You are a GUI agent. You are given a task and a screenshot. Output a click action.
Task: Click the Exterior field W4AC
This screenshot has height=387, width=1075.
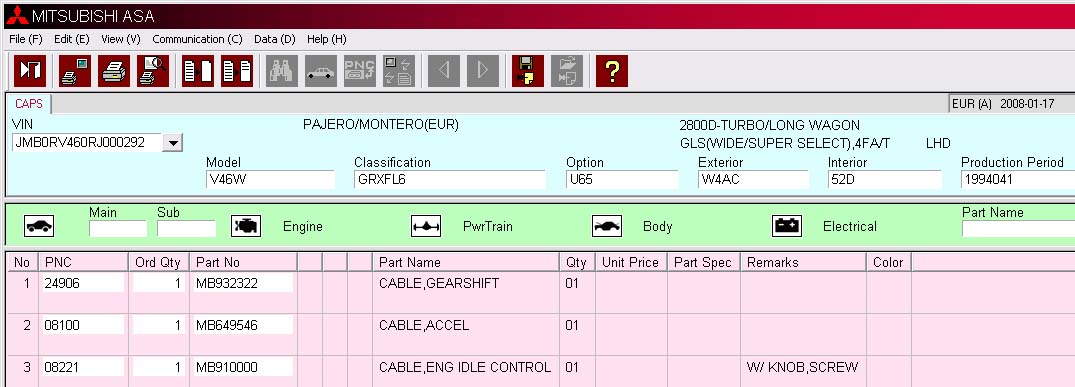click(753, 180)
